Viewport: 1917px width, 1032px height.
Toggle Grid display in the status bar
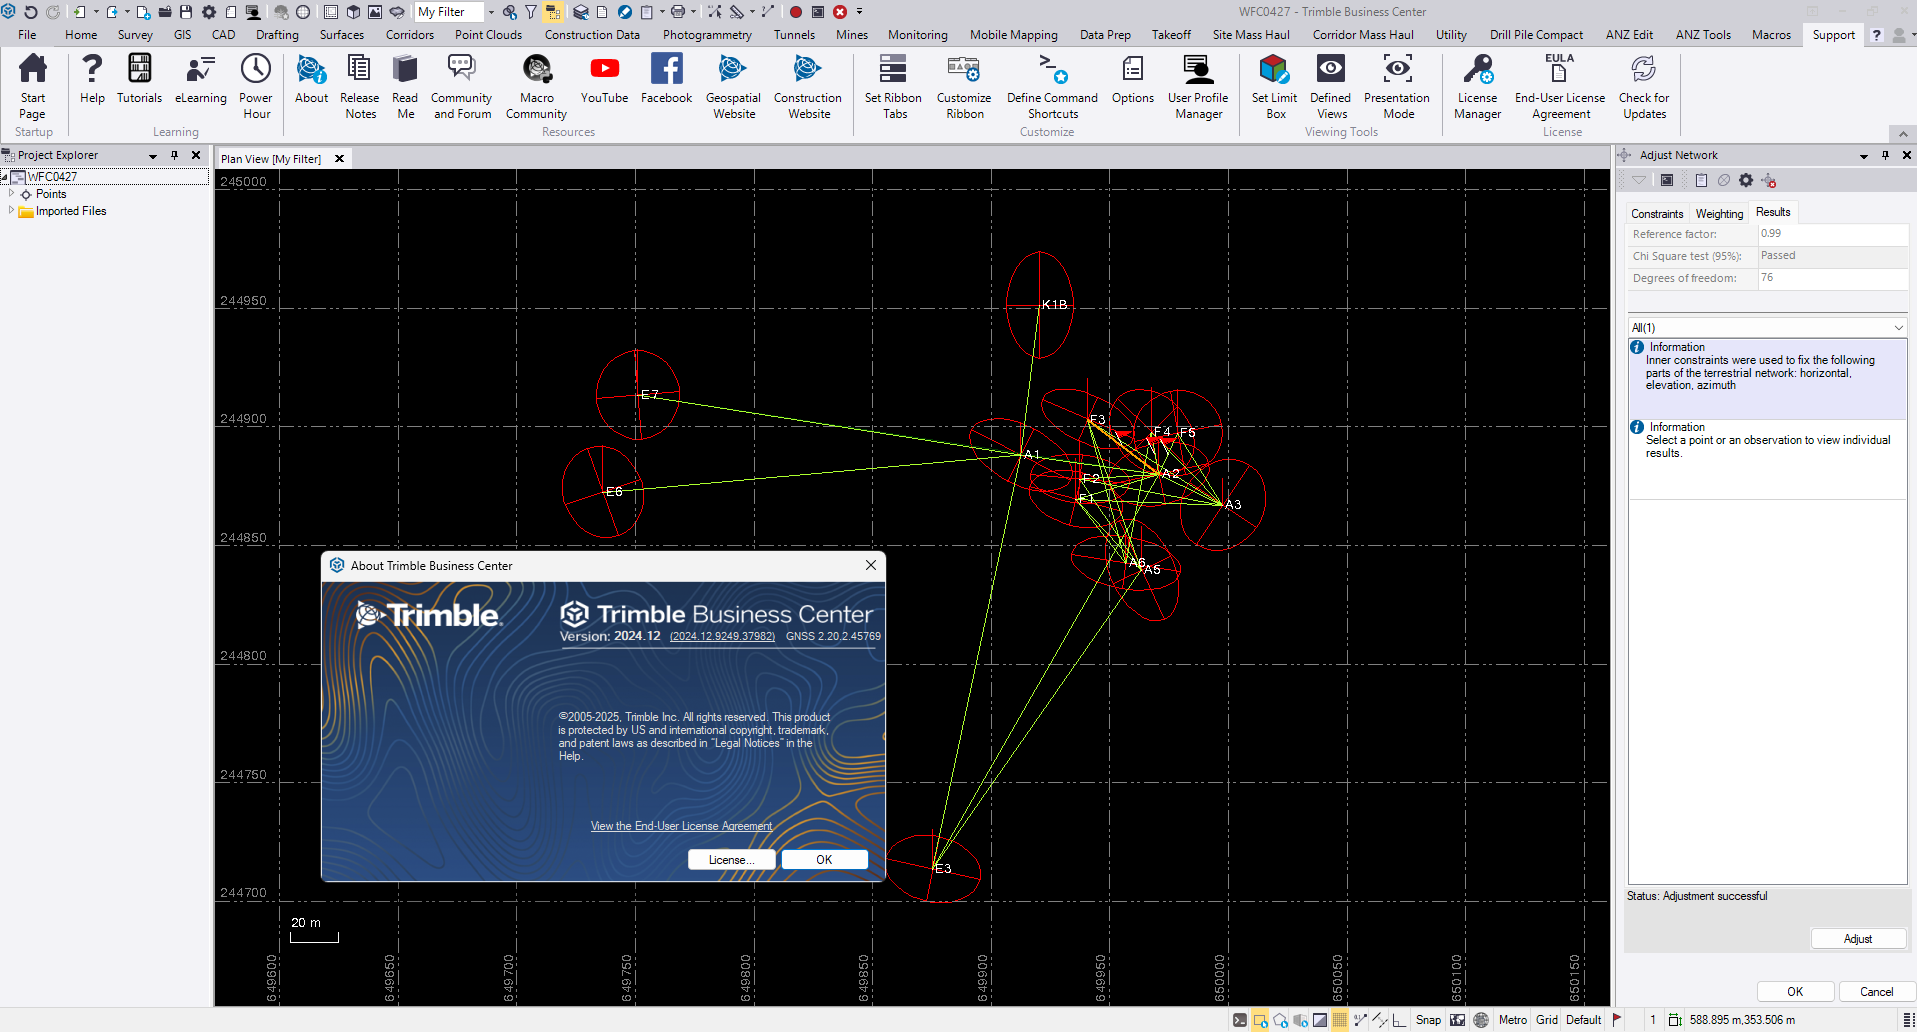[x=1547, y=1020]
